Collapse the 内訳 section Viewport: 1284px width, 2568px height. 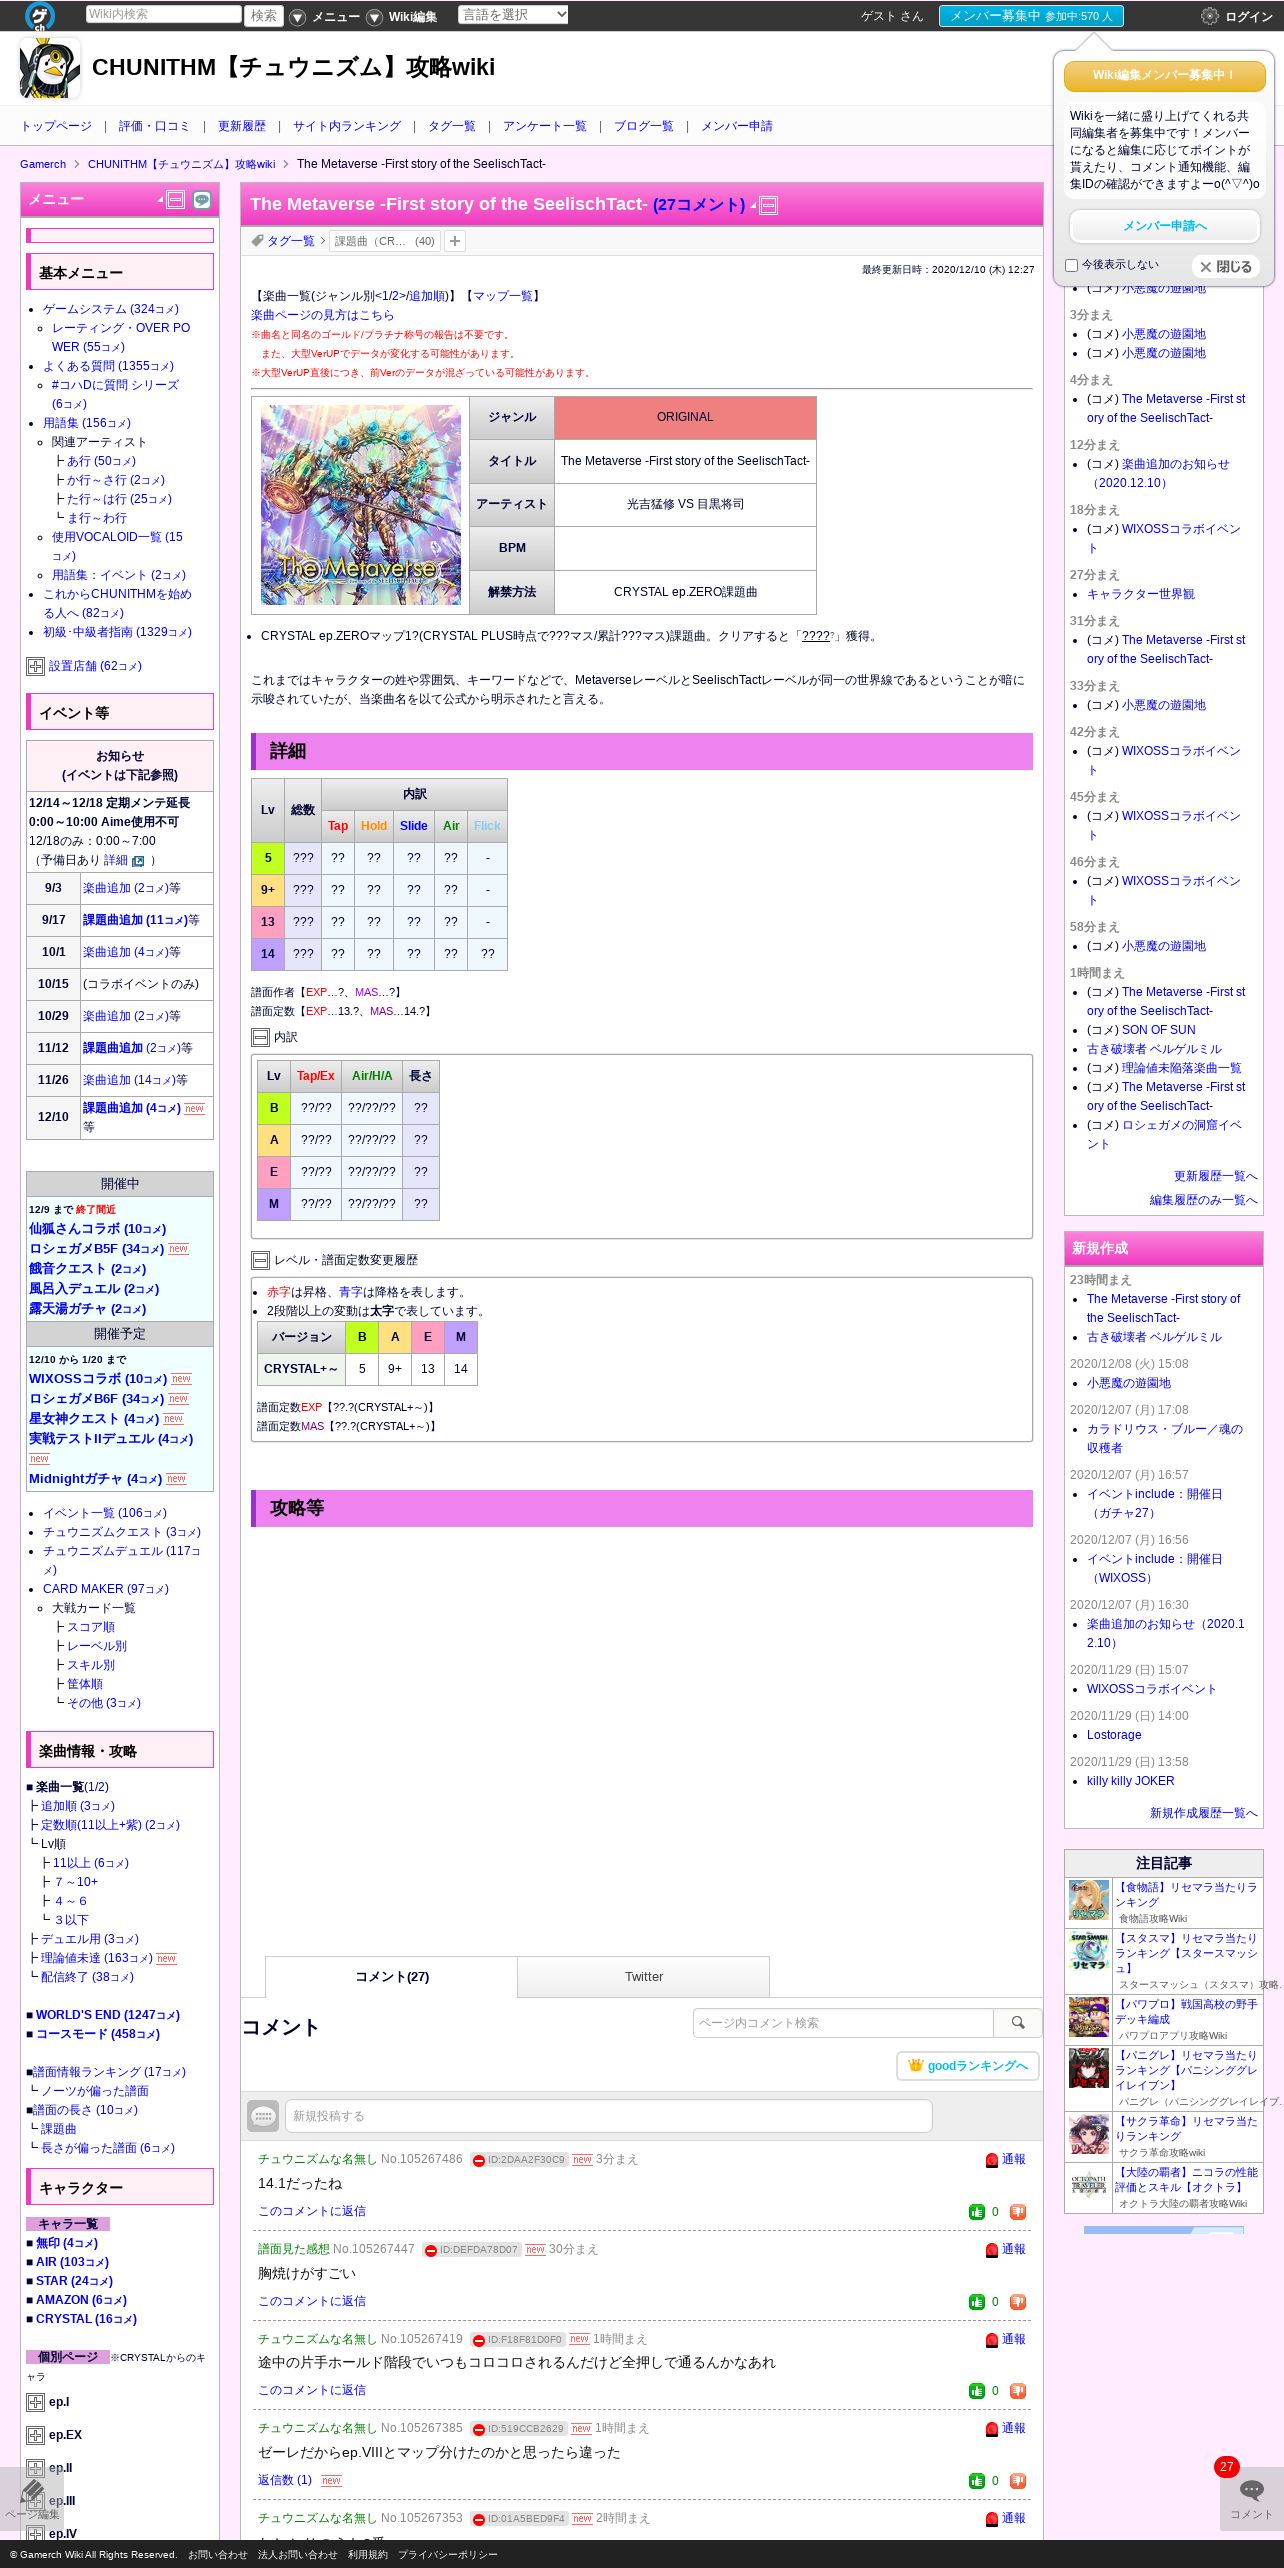click(x=260, y=1038)
